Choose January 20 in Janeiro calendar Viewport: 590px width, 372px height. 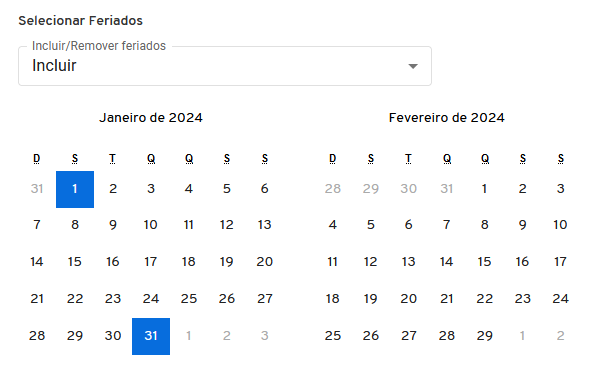click(x=265, y=262)
